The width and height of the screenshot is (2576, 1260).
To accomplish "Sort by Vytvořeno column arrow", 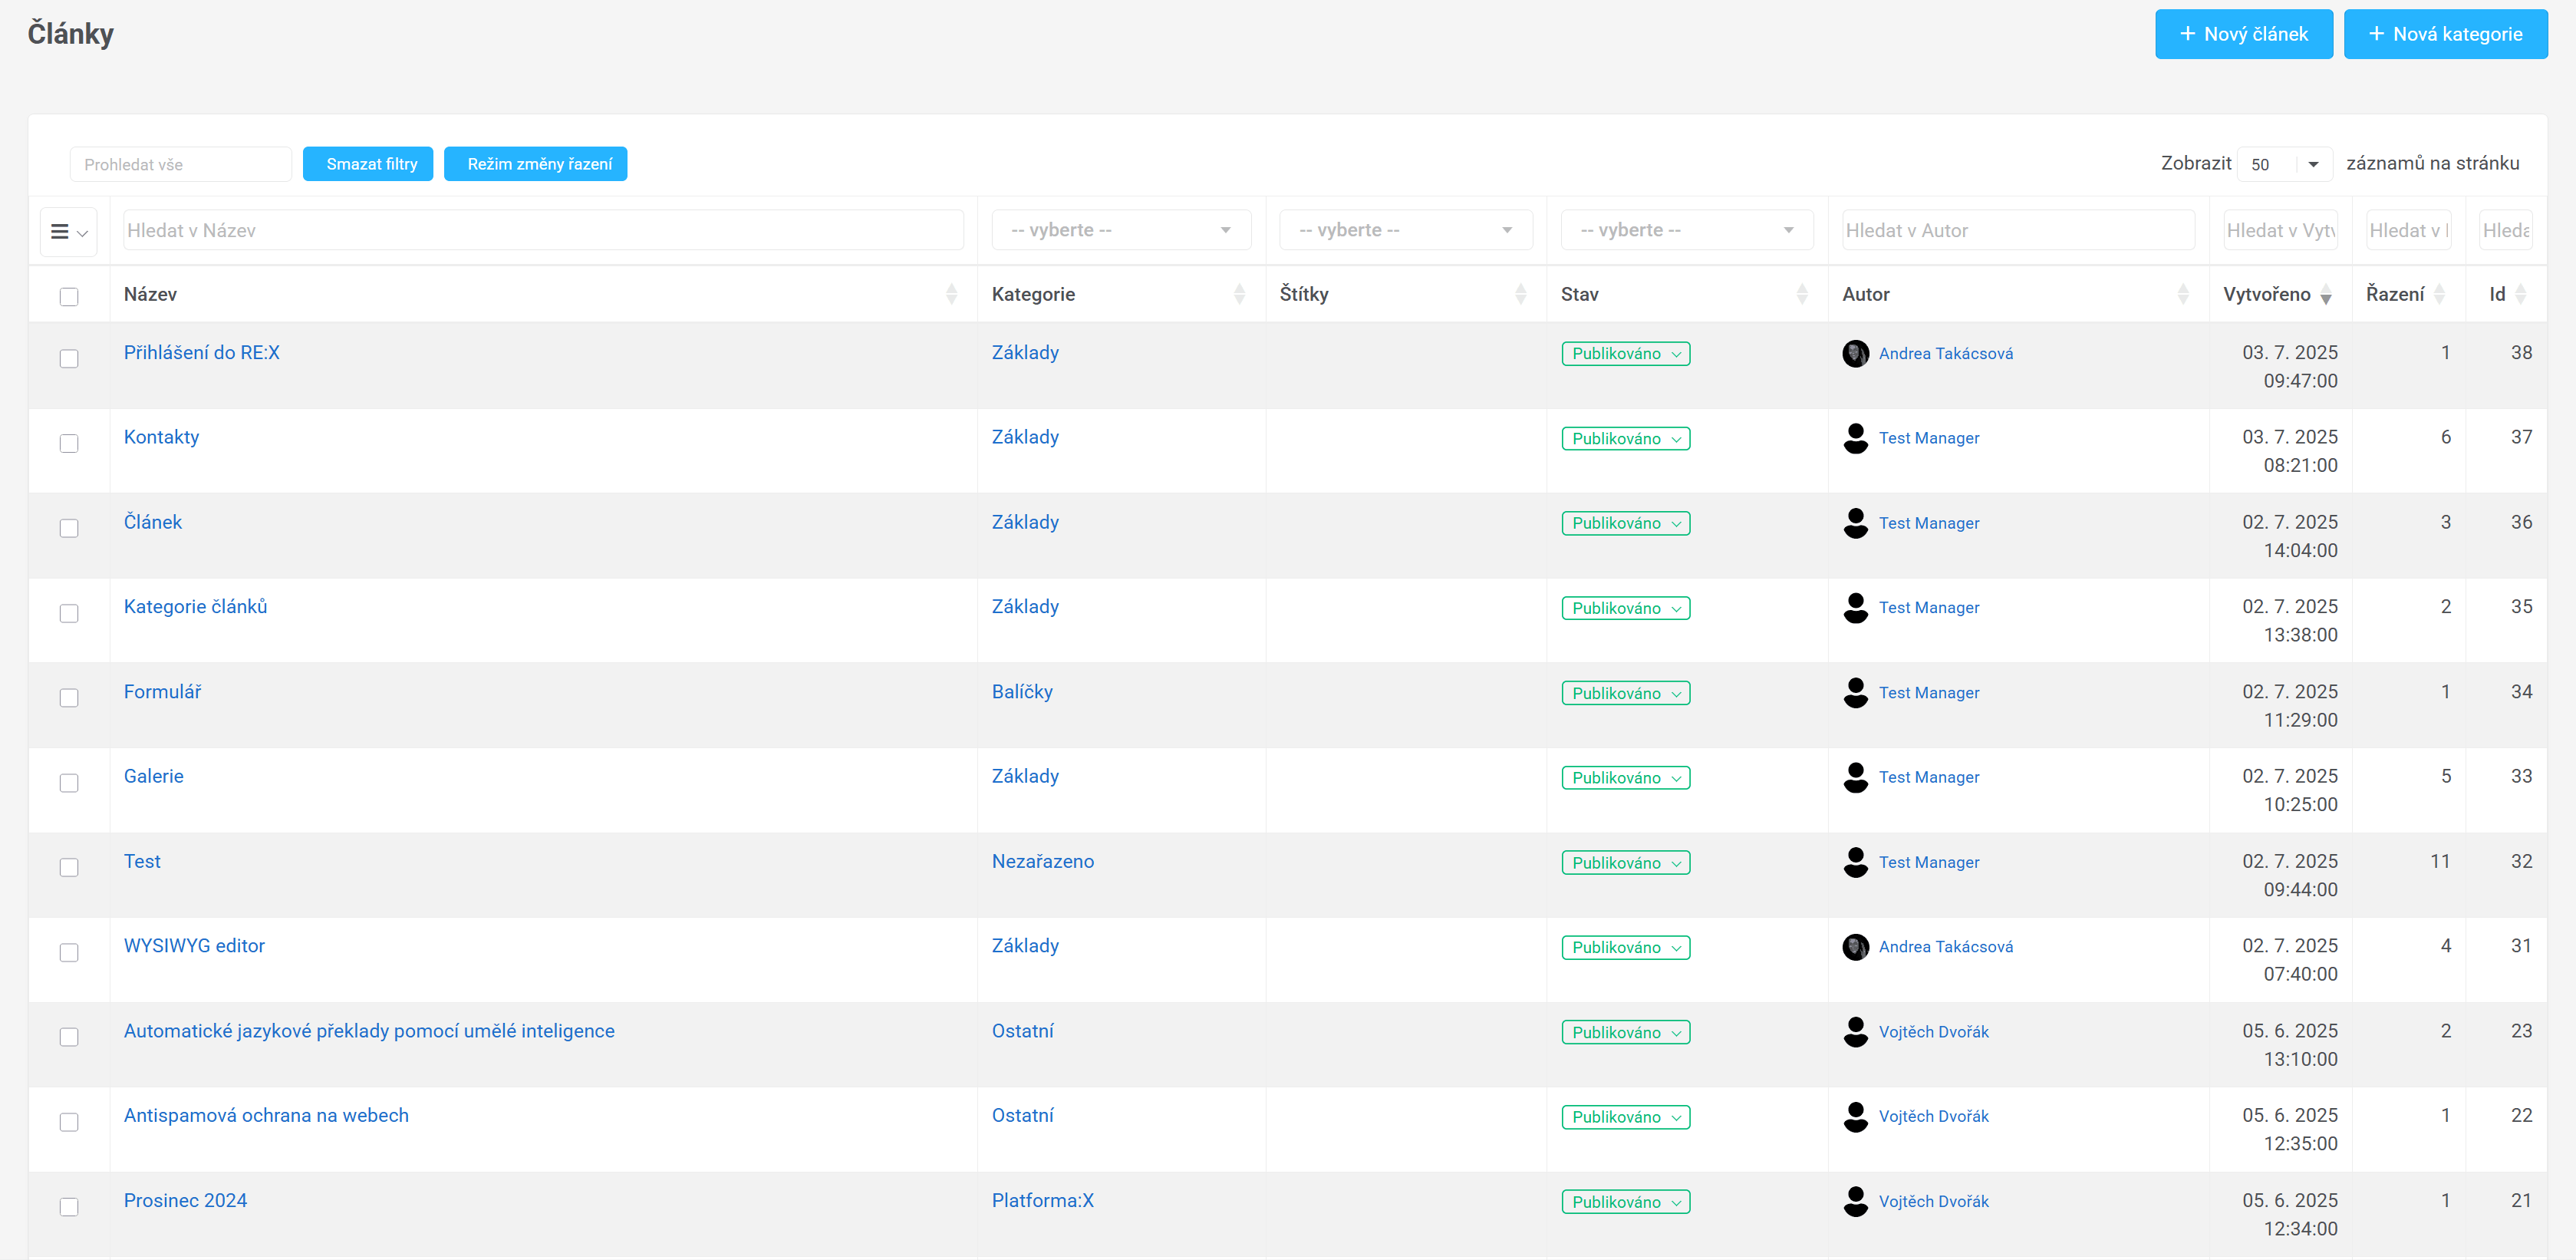I will pos(2326,295).
